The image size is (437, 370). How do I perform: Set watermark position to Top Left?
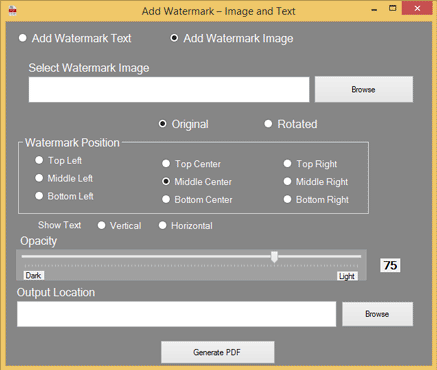pos(58,160)
